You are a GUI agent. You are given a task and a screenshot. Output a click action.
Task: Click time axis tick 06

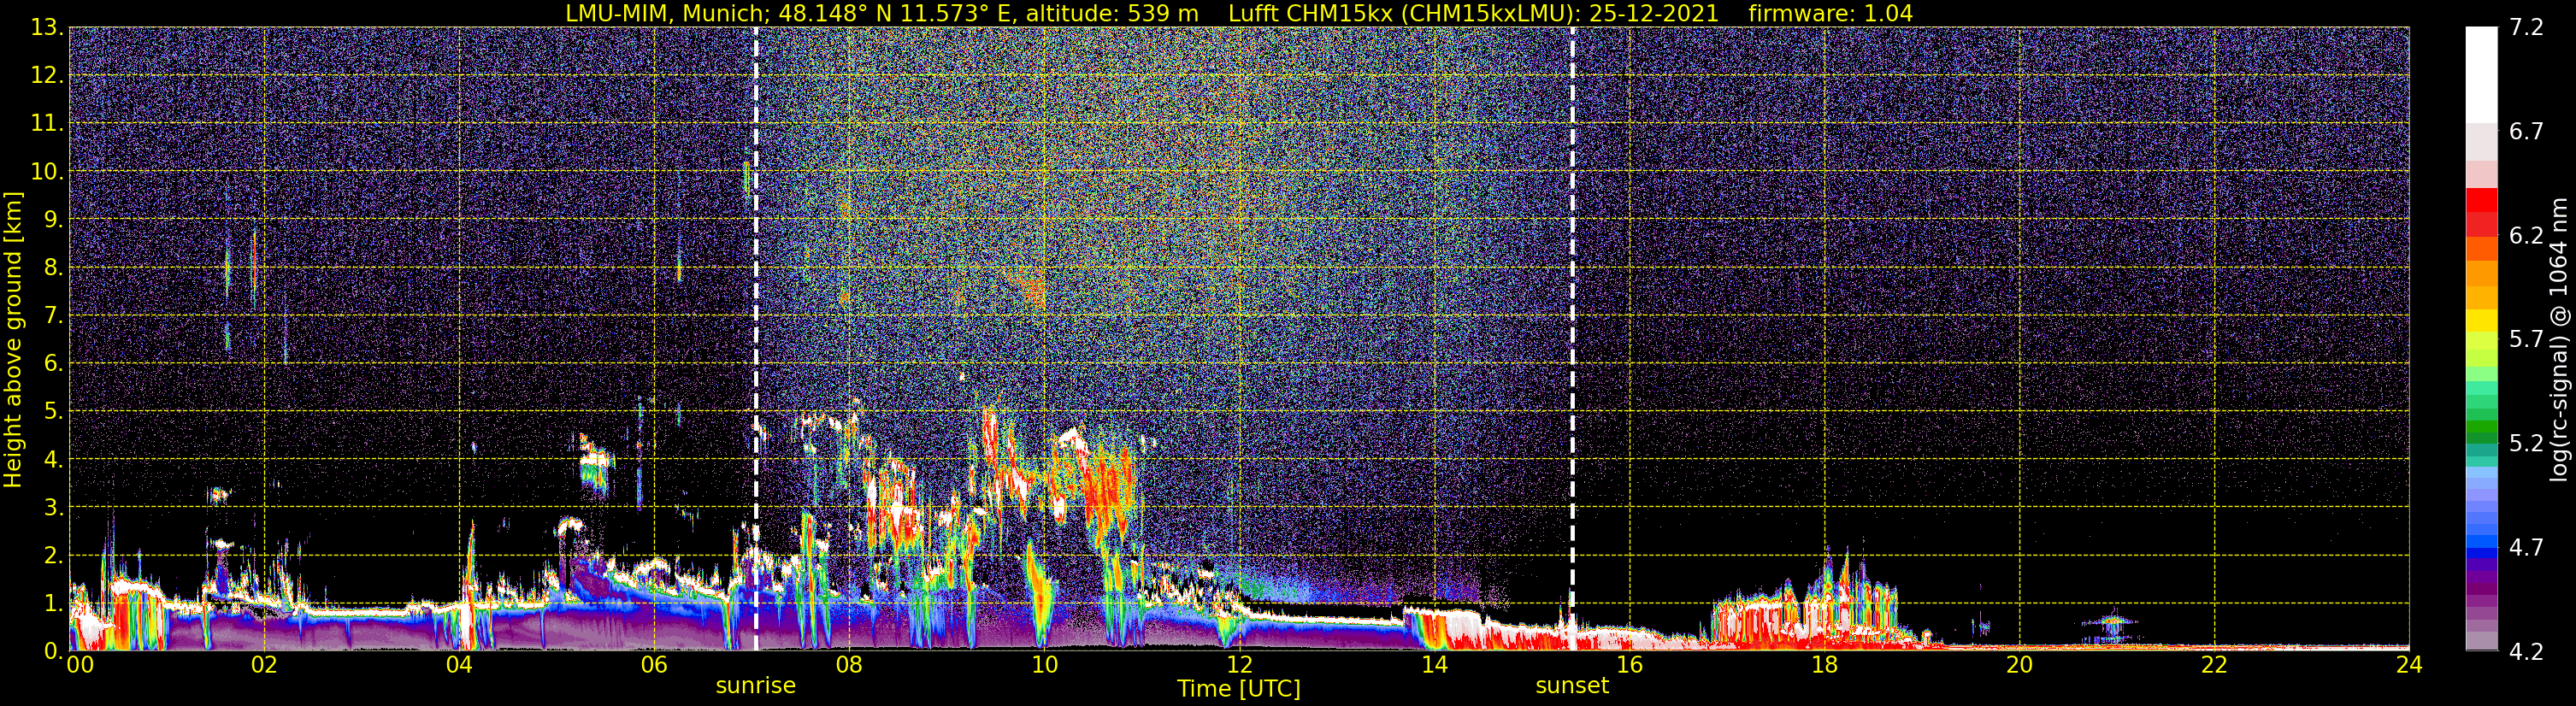click(654, 665)
